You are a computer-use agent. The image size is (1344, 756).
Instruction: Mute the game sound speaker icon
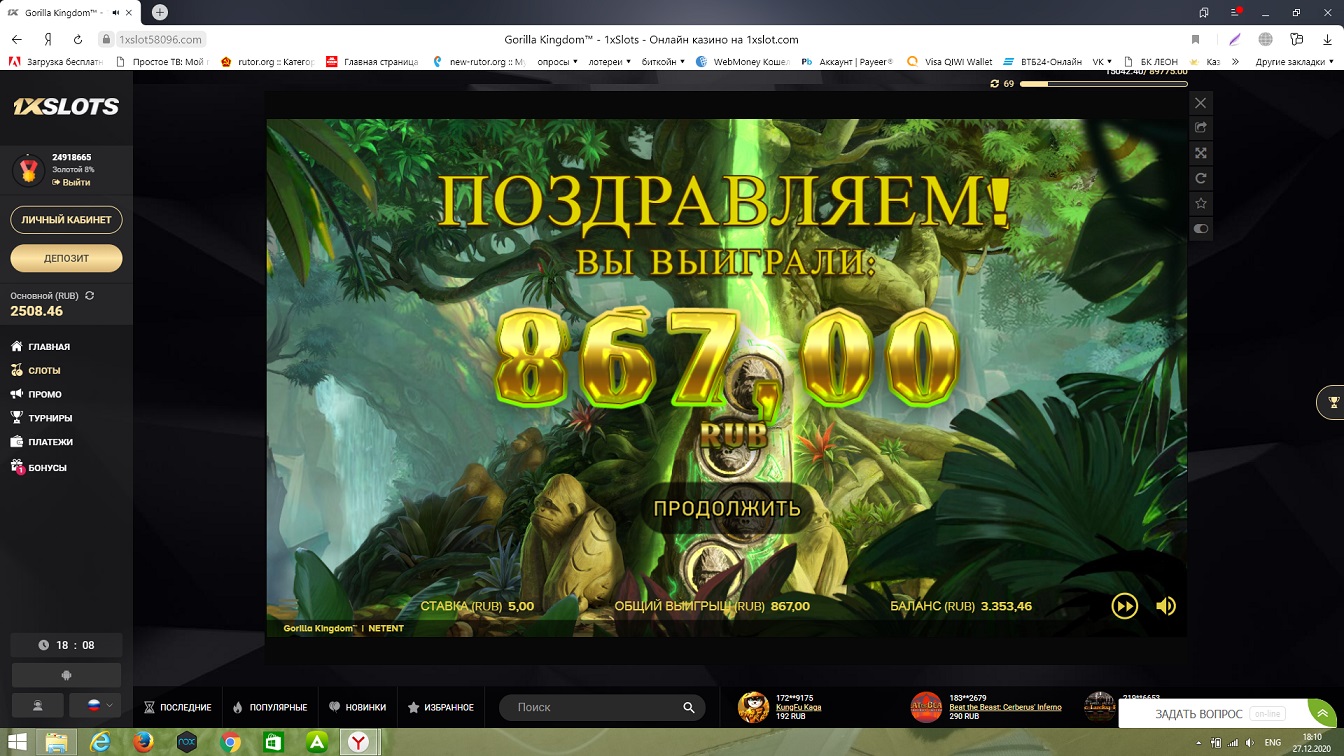click(x=1165, y=606)
